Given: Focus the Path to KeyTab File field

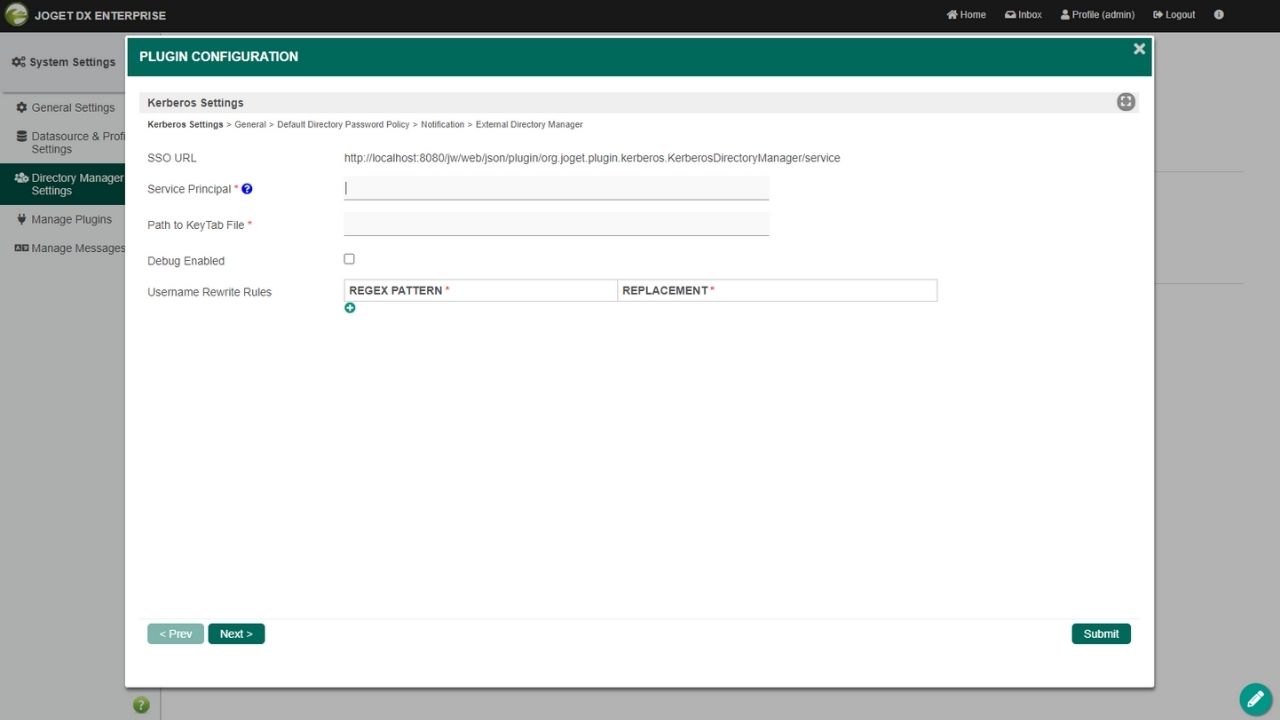Looking at the screenshot, I should (556, 224).
